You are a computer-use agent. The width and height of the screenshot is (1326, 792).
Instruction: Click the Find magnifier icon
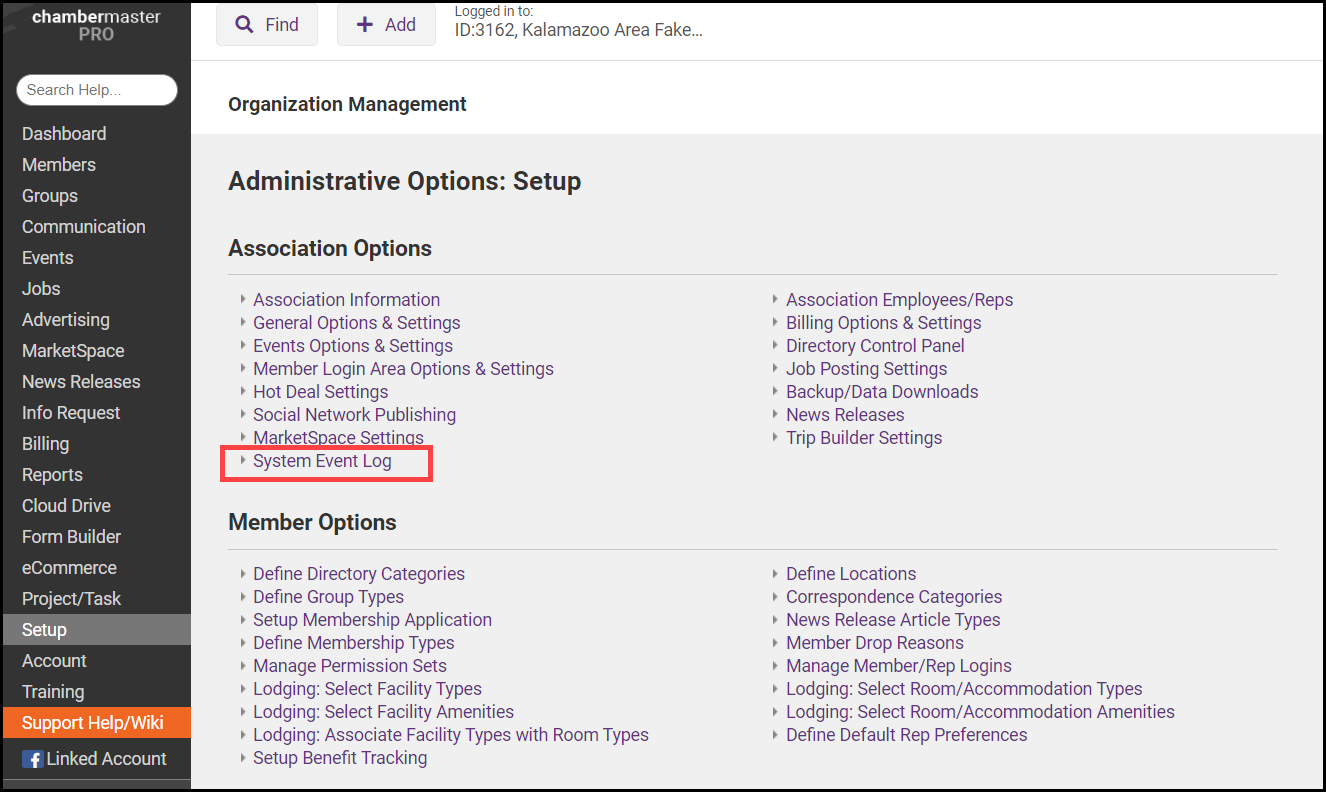(x=244, y=25)
